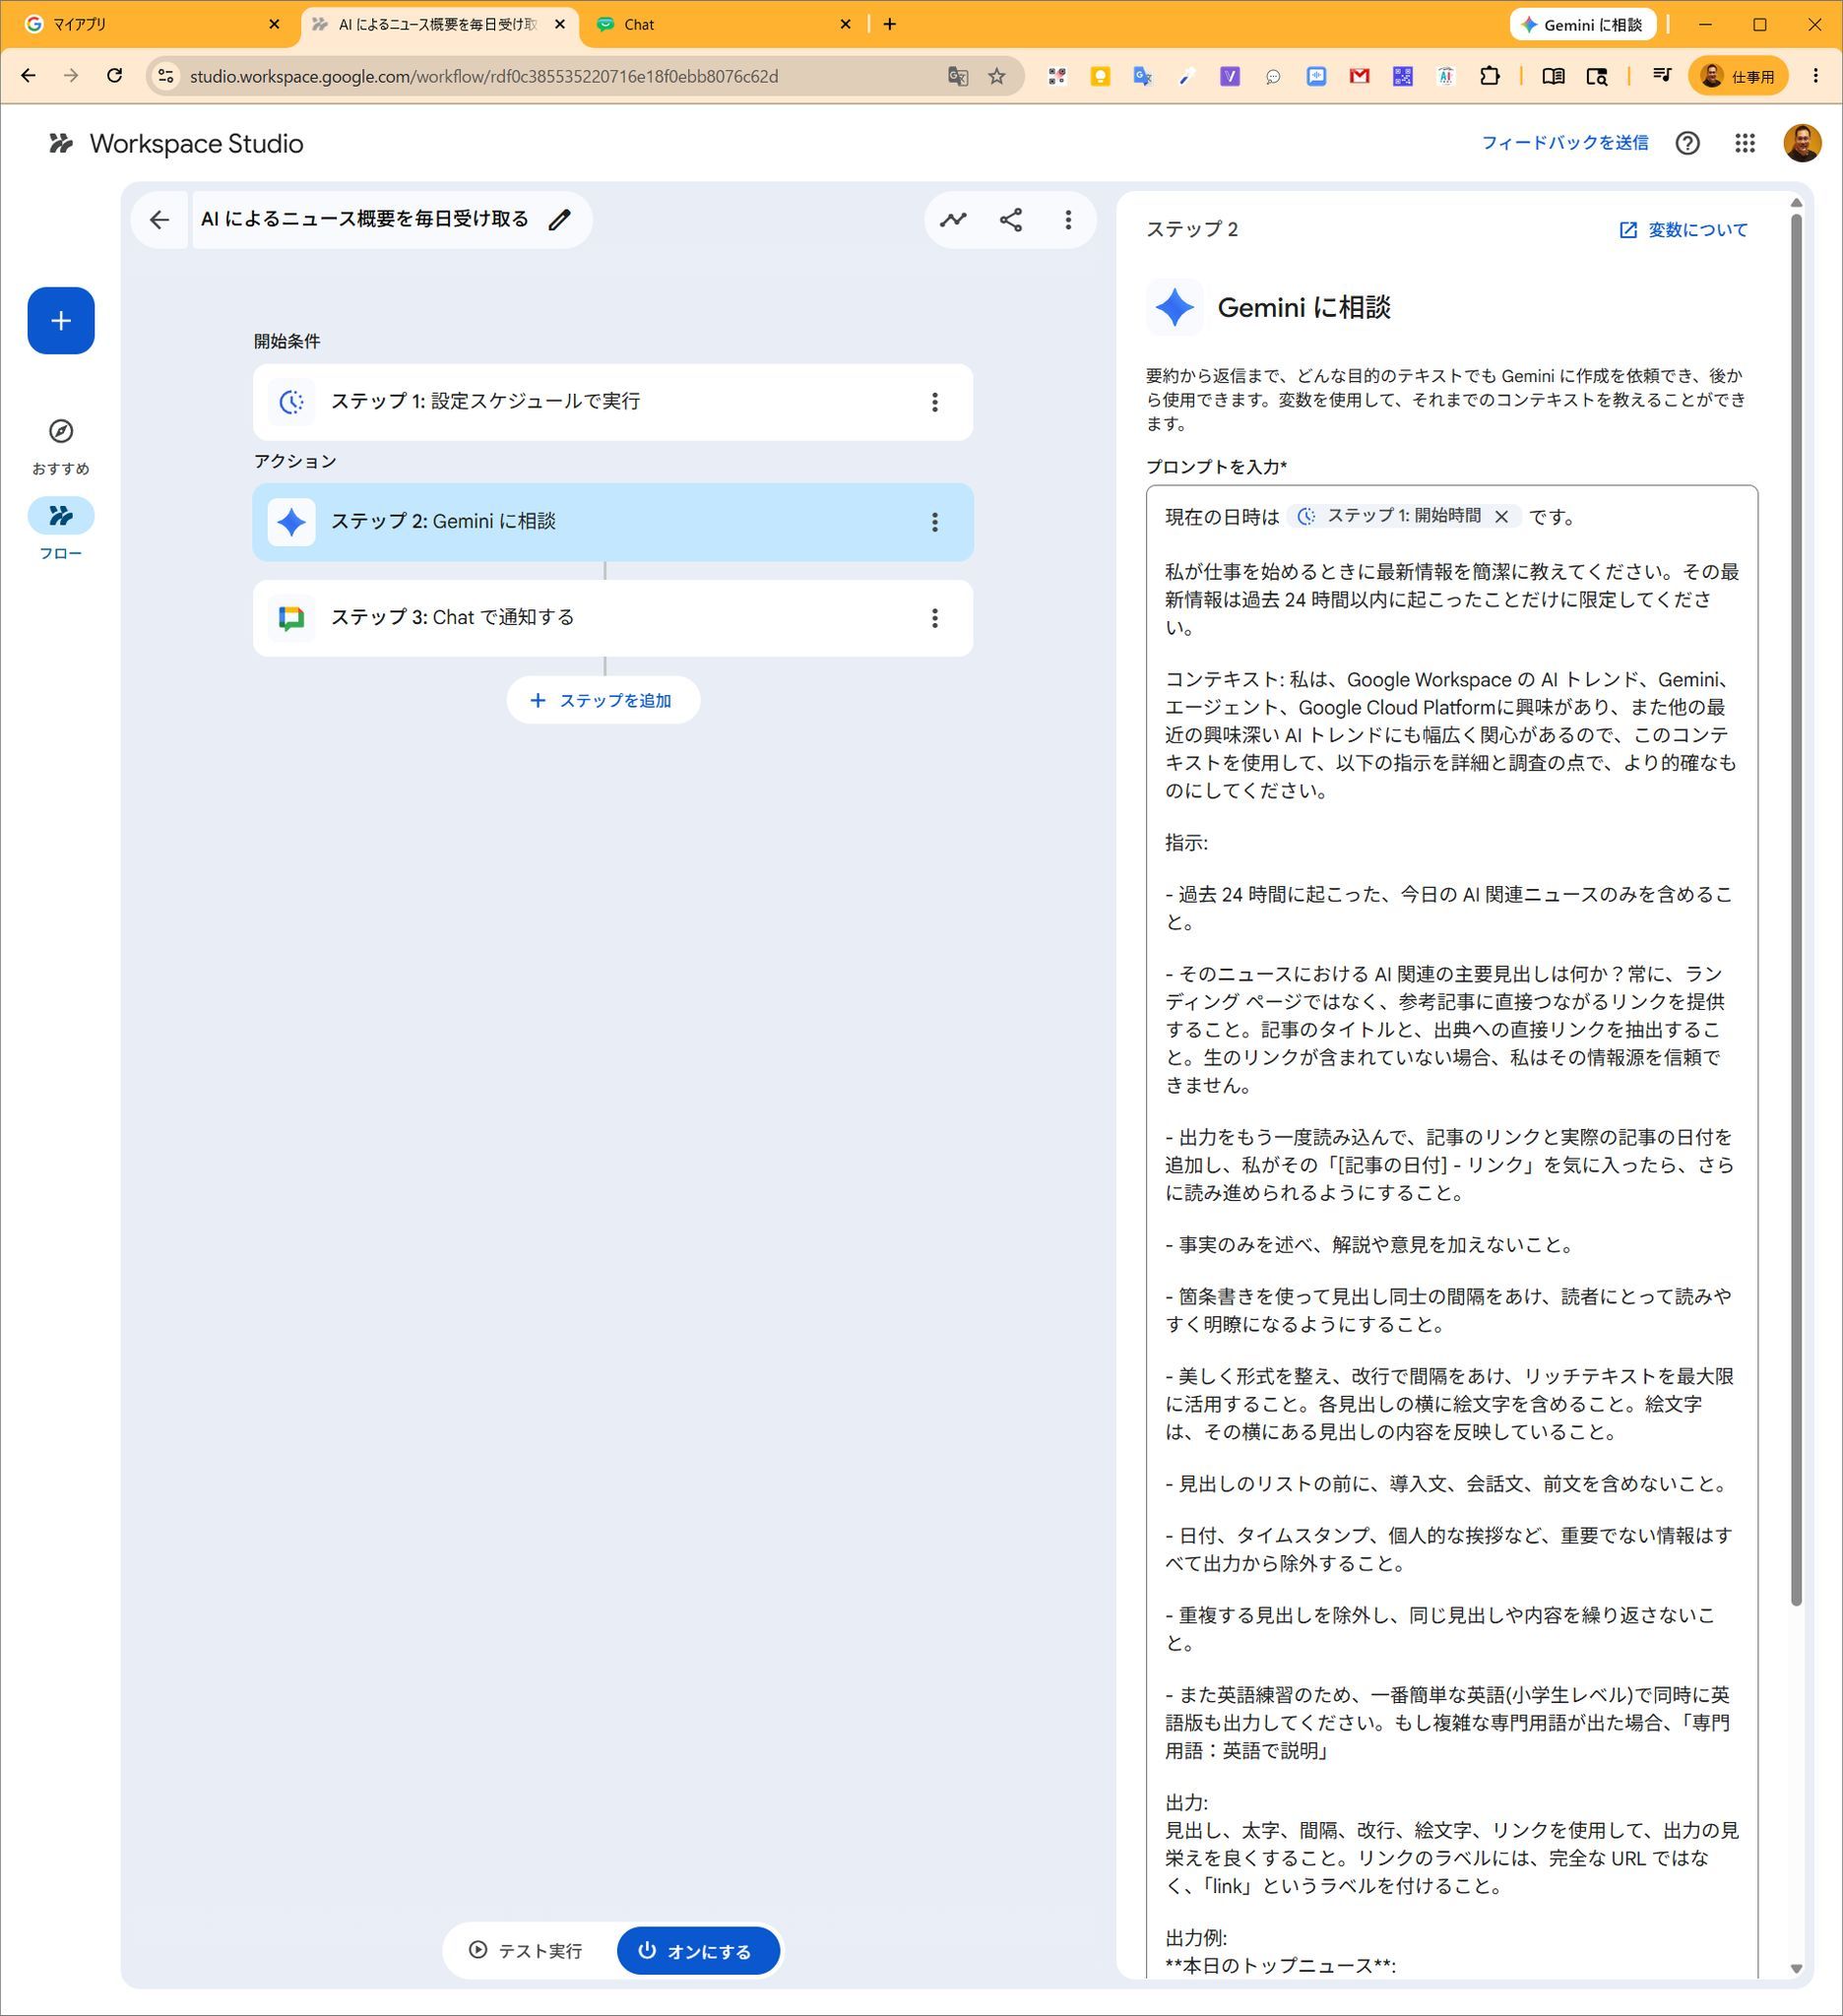Remove the ステップ 1: 開始時間 variable chip
The width and height of the screenshot is (1843, 2016).
point(1501,517)
